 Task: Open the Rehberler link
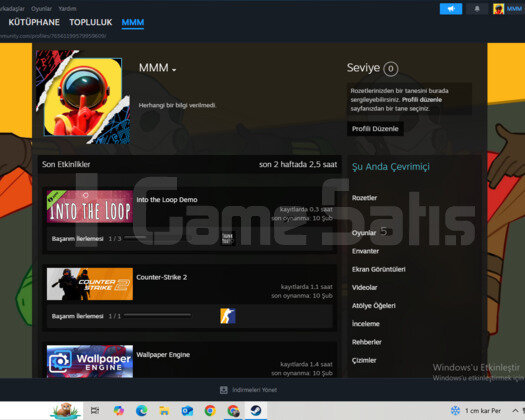coord(367,342)
